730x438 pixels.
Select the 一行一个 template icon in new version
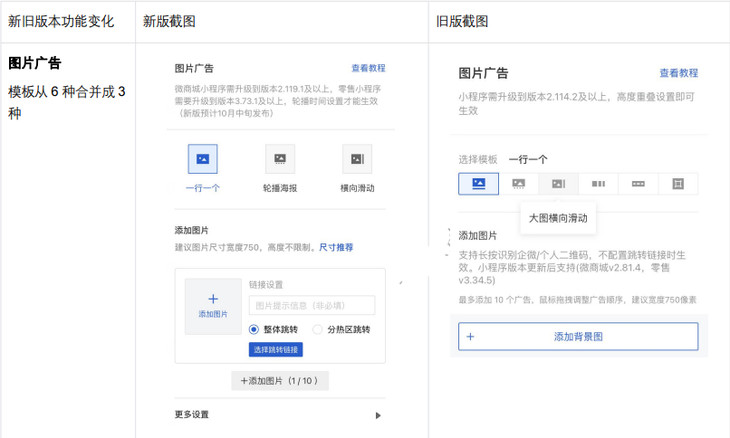[203, 159]
